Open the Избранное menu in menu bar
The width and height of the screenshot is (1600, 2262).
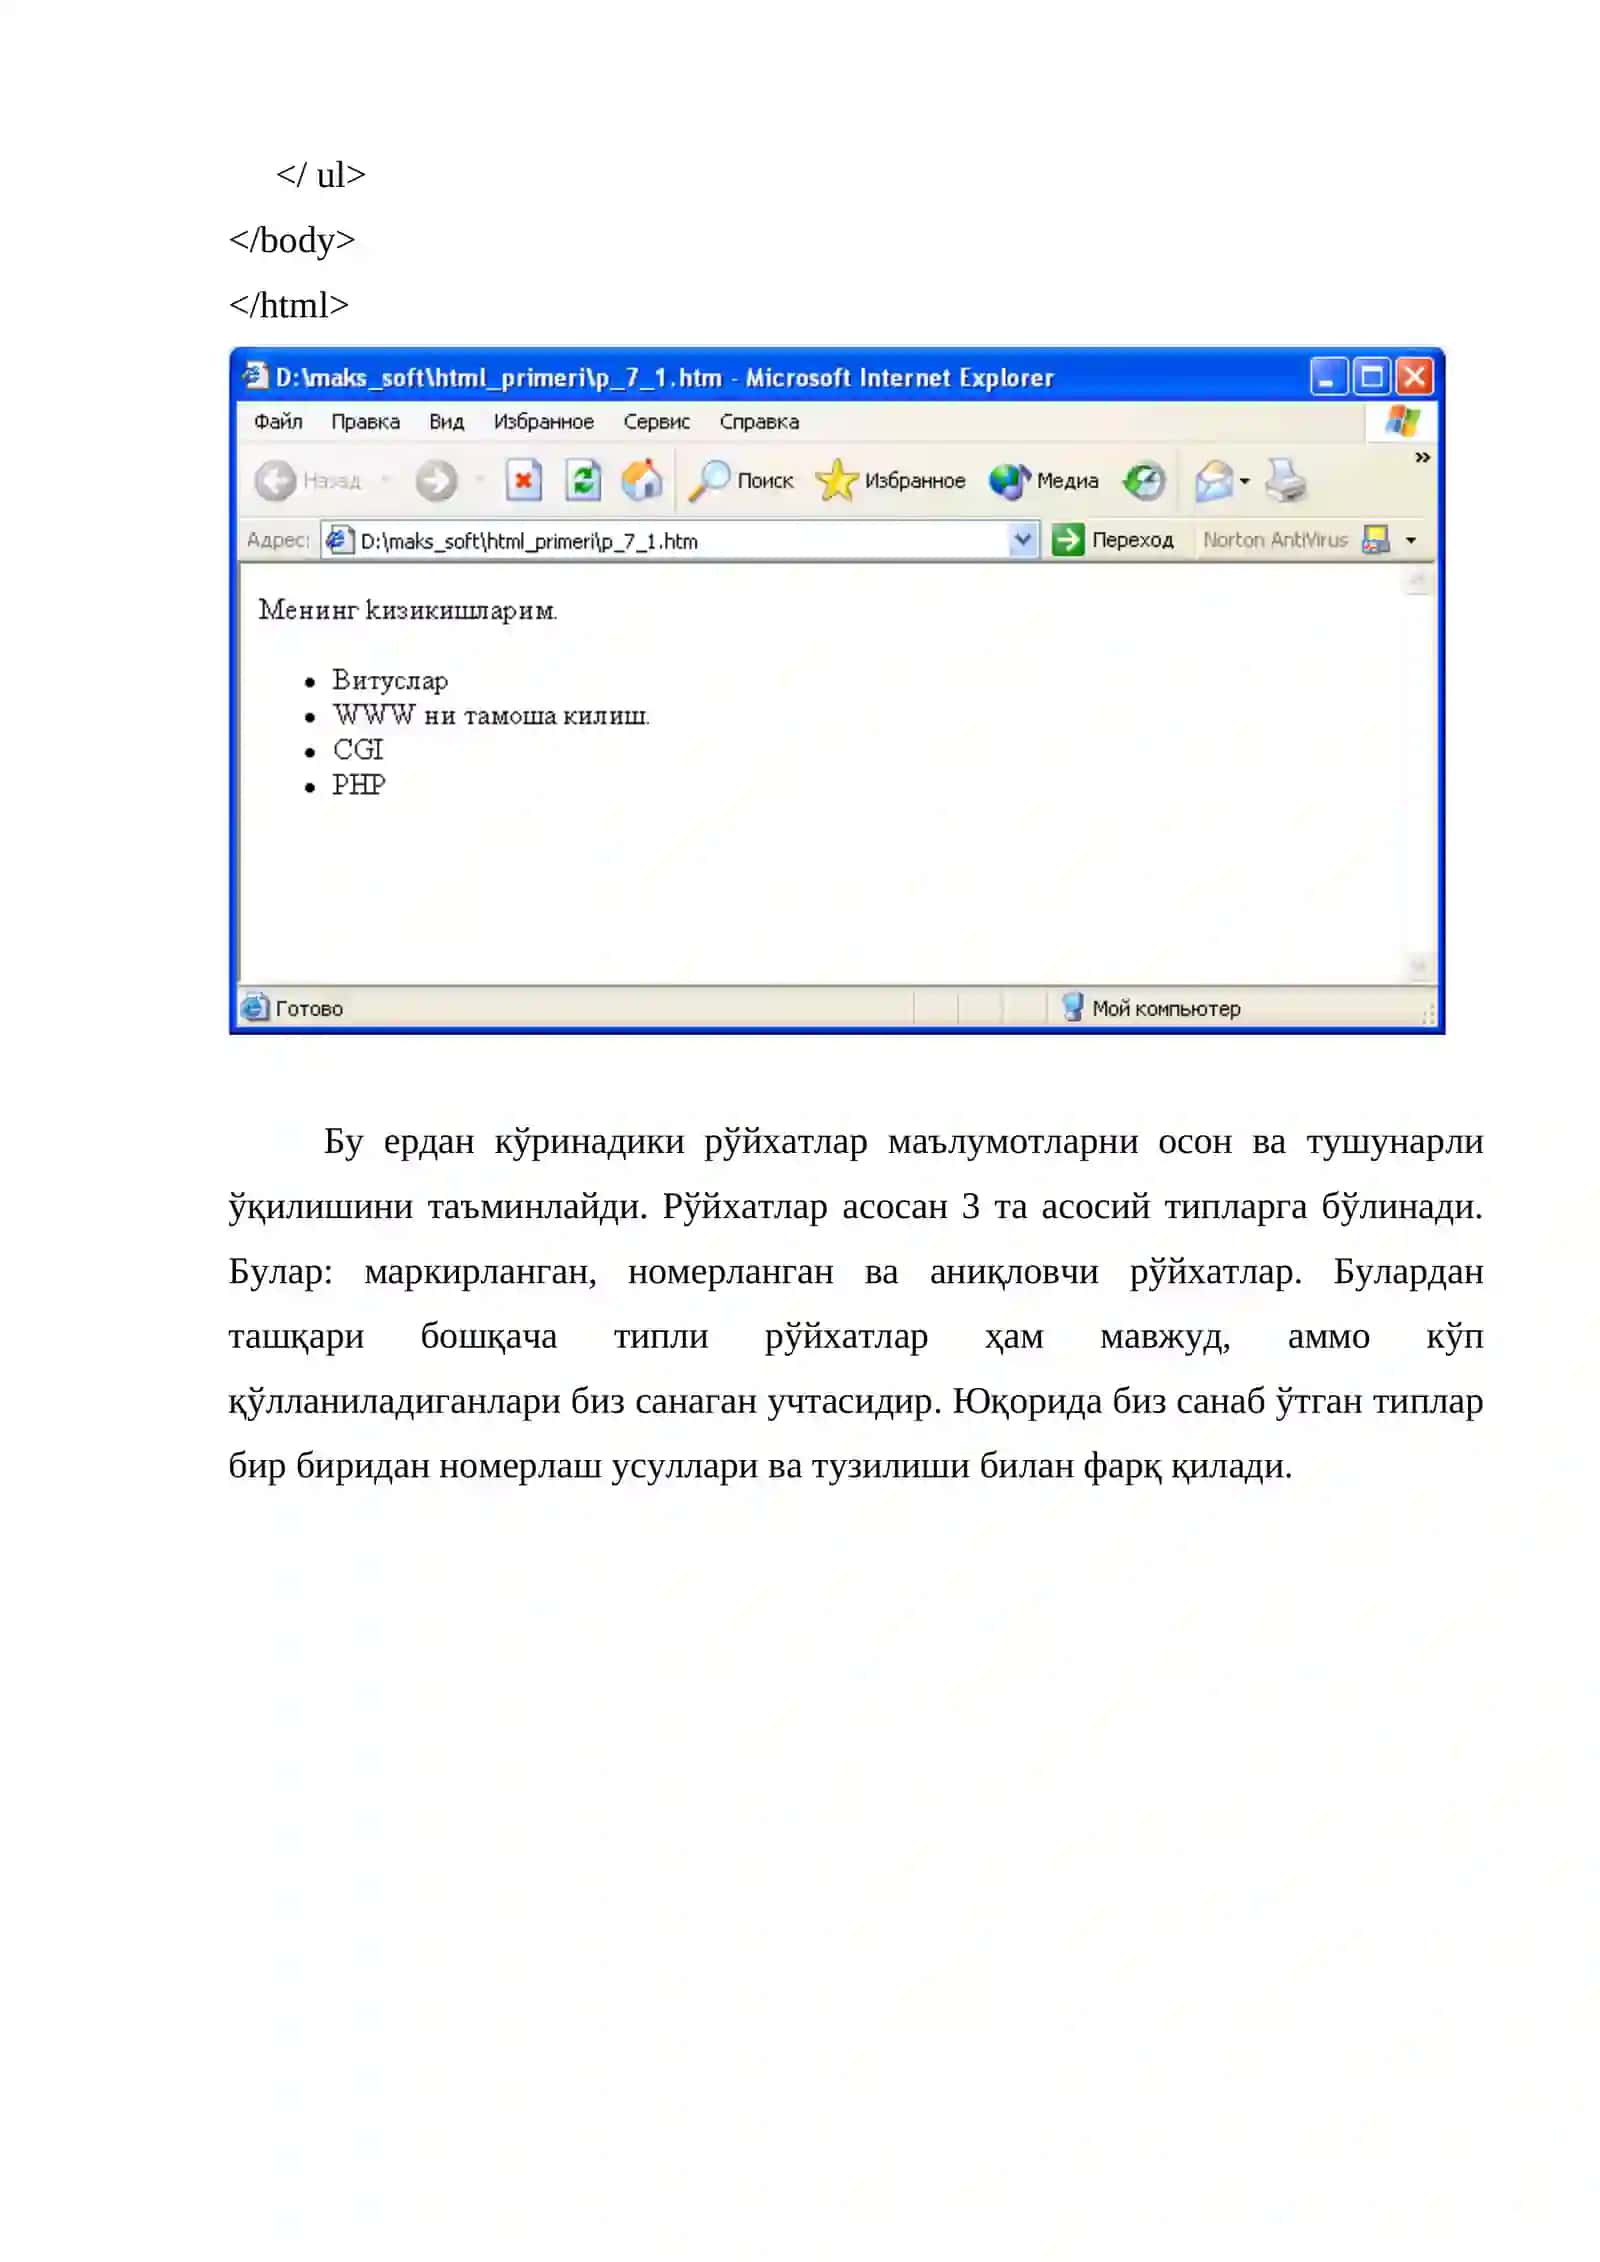543,422
